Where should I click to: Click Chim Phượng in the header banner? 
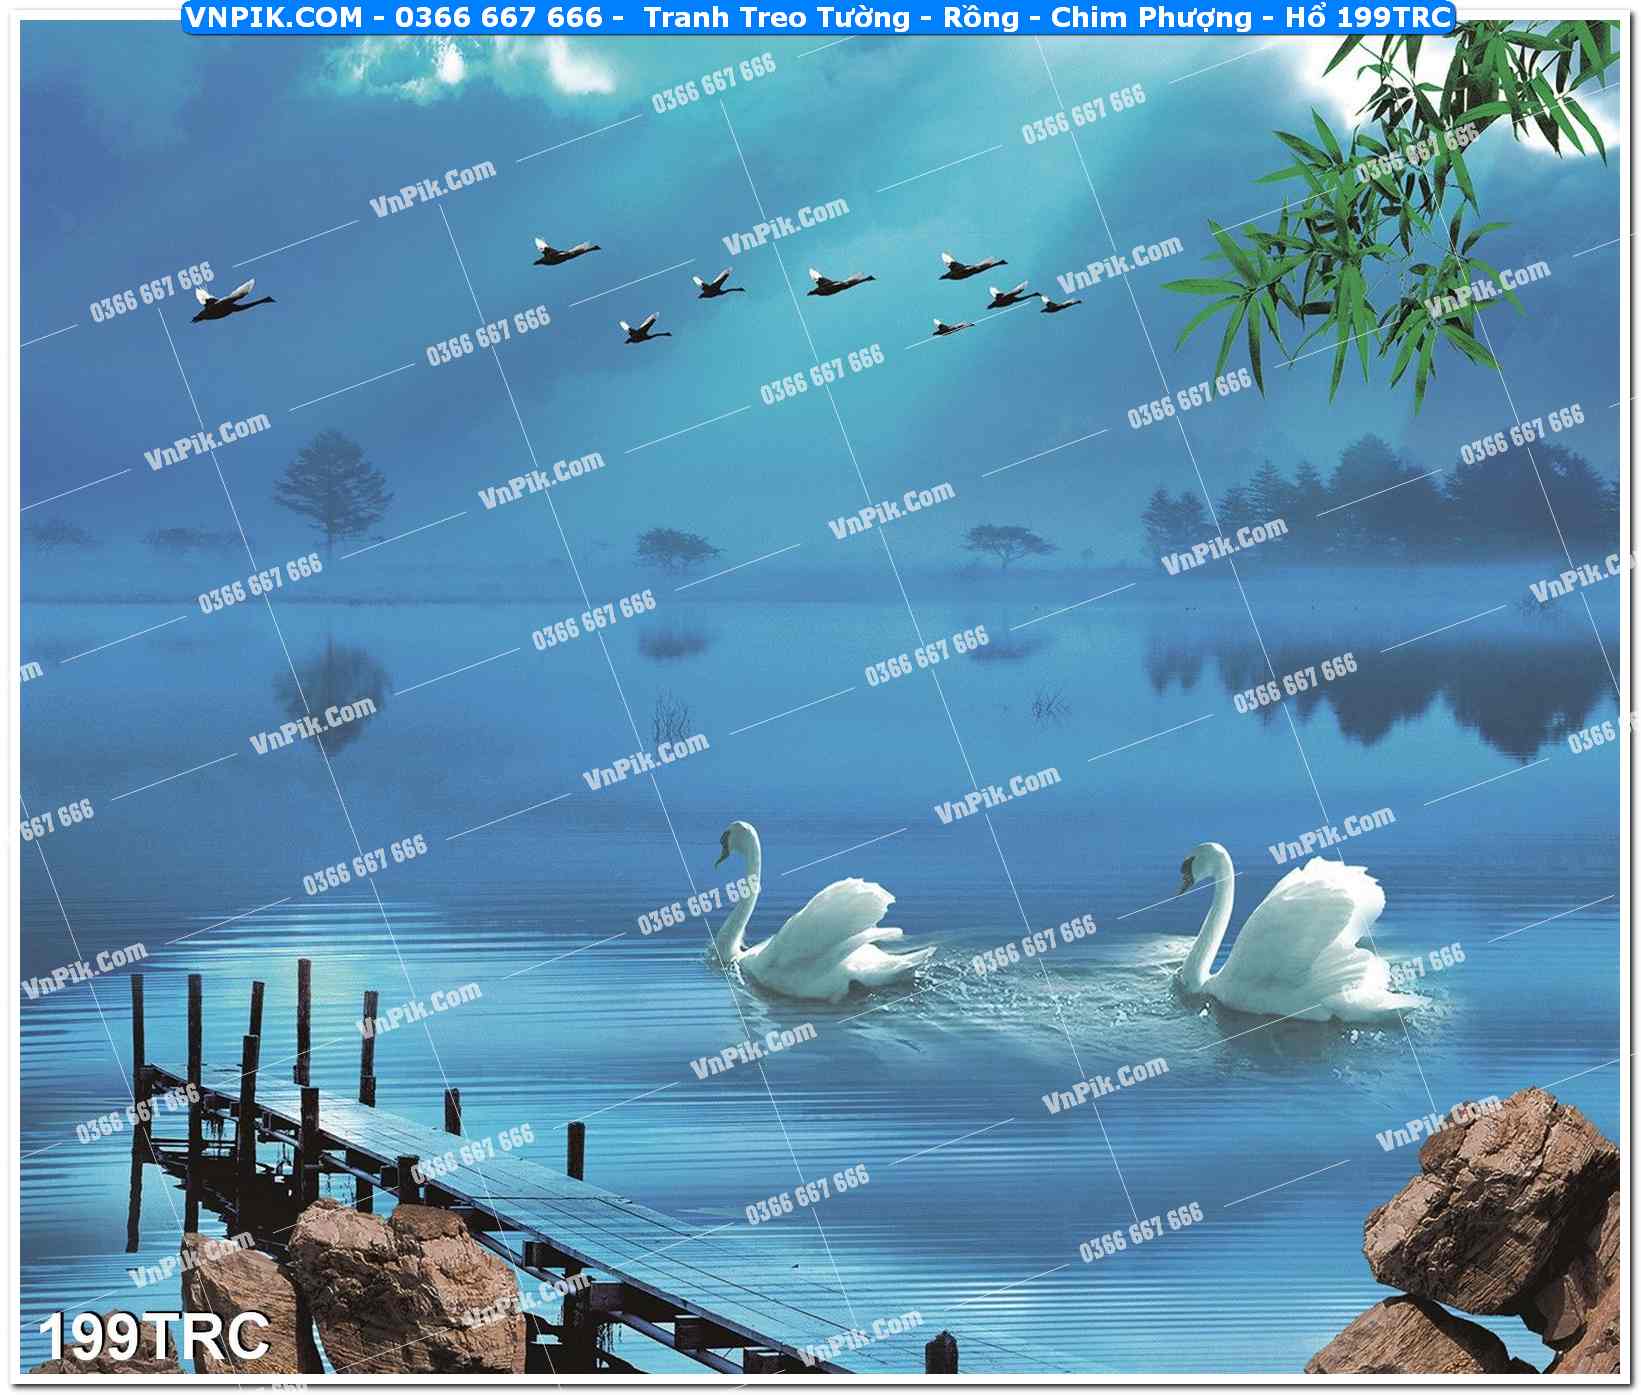pyautogui.click(x=1150, y=17)
